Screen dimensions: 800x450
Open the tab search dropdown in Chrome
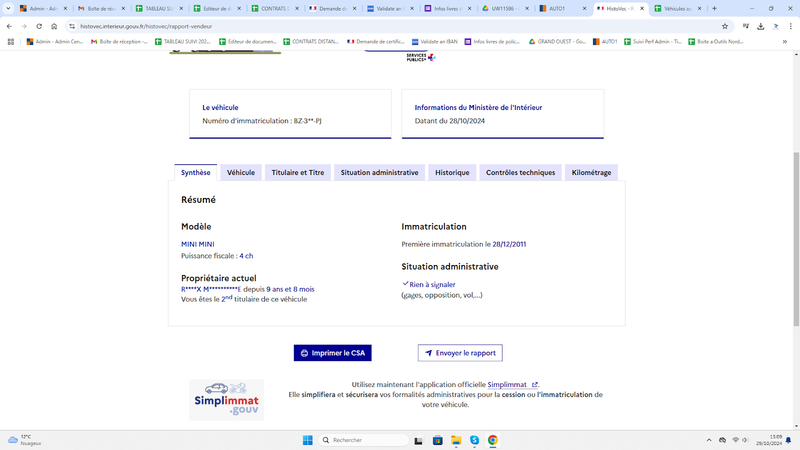pos(8,8)
